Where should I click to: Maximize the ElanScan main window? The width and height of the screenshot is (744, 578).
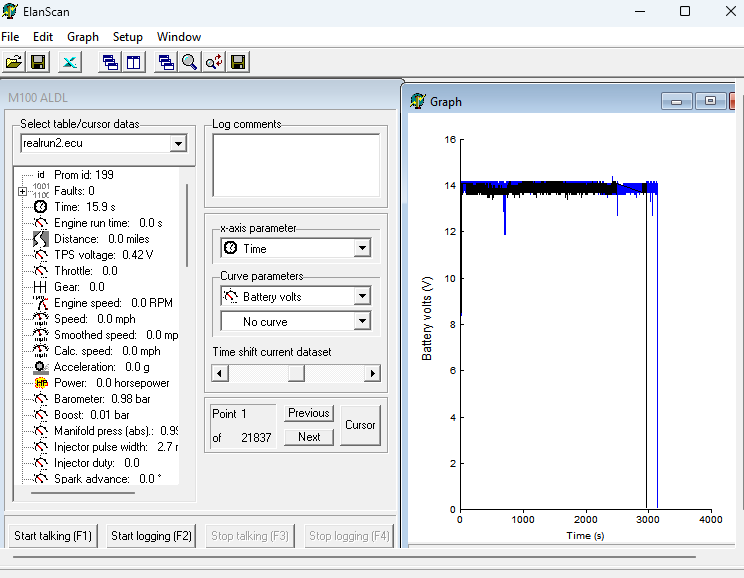coord(685,11)
